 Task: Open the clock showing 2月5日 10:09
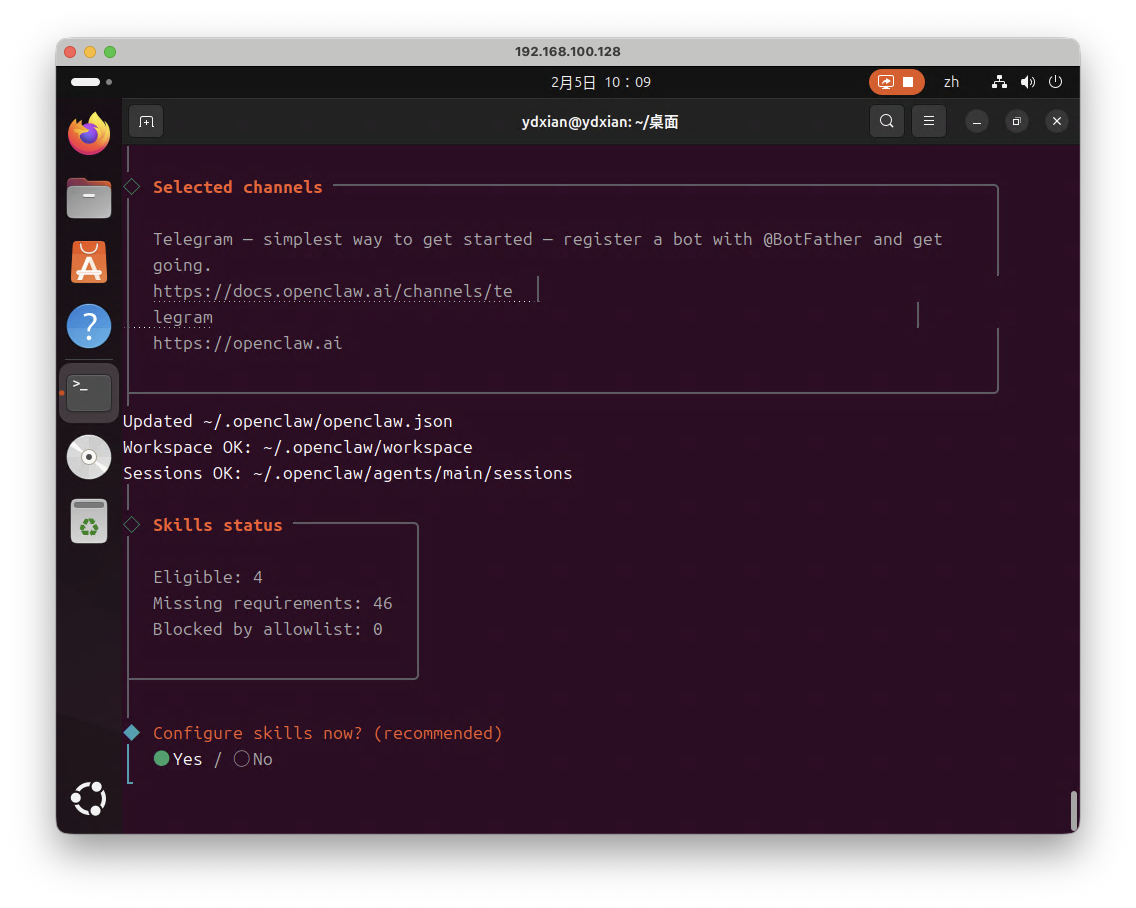[601, 82]
